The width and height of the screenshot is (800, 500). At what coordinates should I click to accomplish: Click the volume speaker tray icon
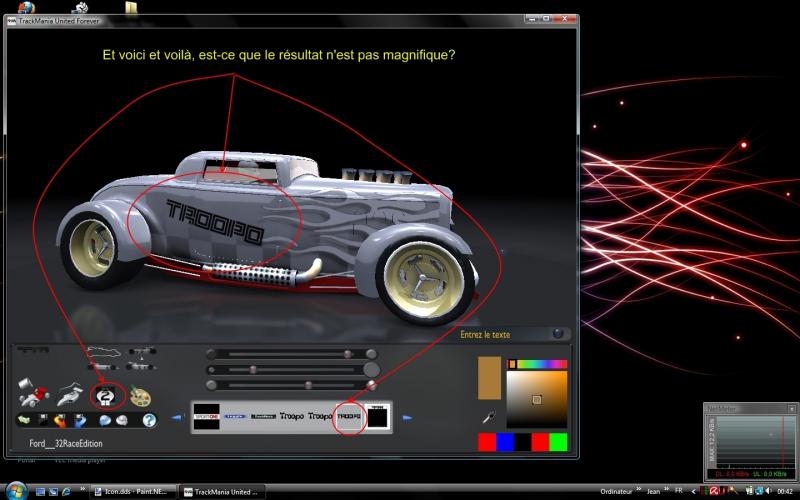pyautogui.click(x=768, y=491)
